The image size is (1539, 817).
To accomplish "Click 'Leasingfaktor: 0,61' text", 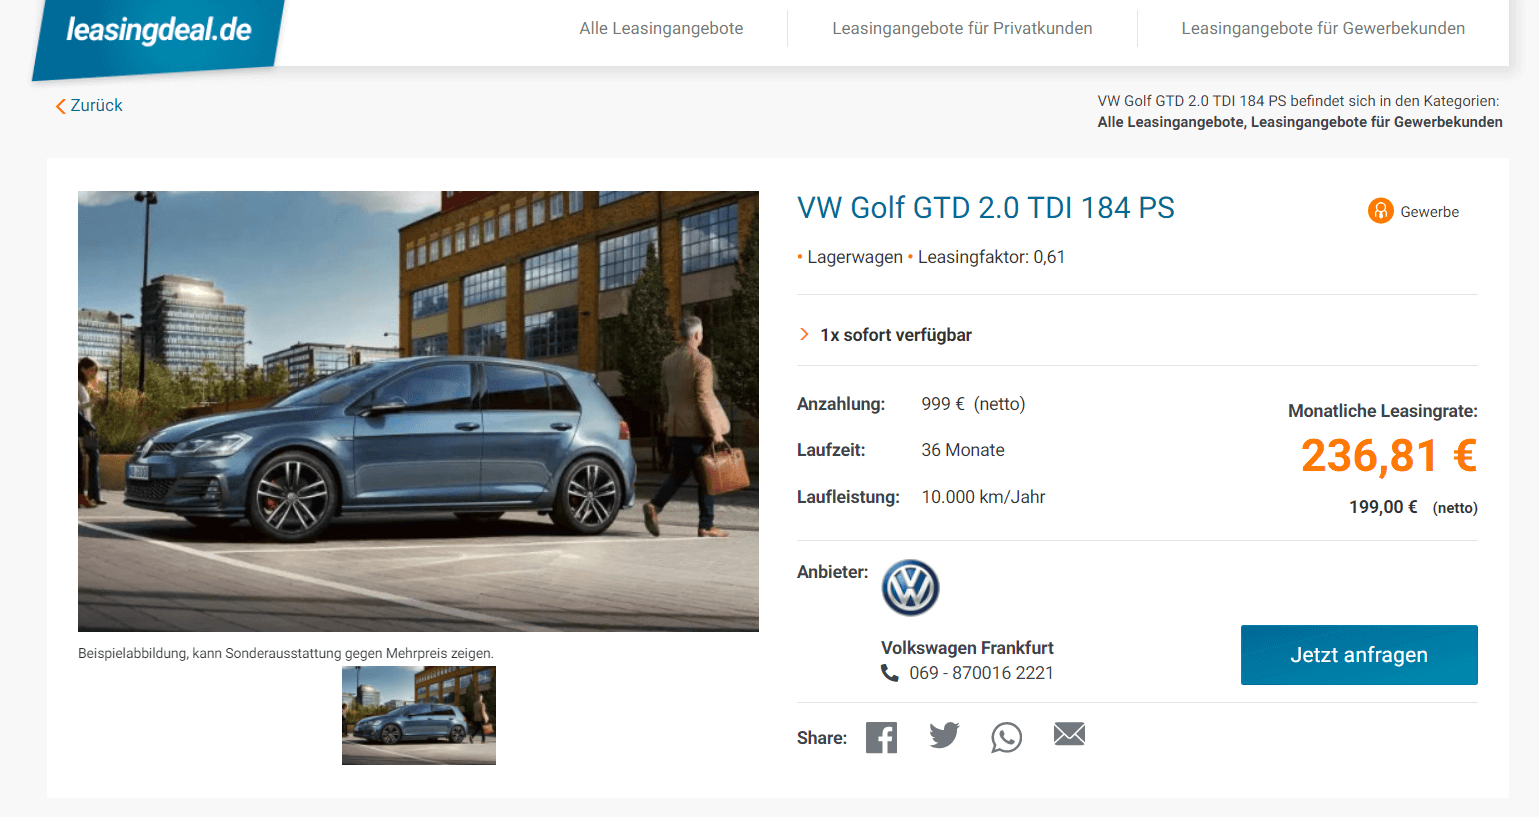I will click(991, 257).
